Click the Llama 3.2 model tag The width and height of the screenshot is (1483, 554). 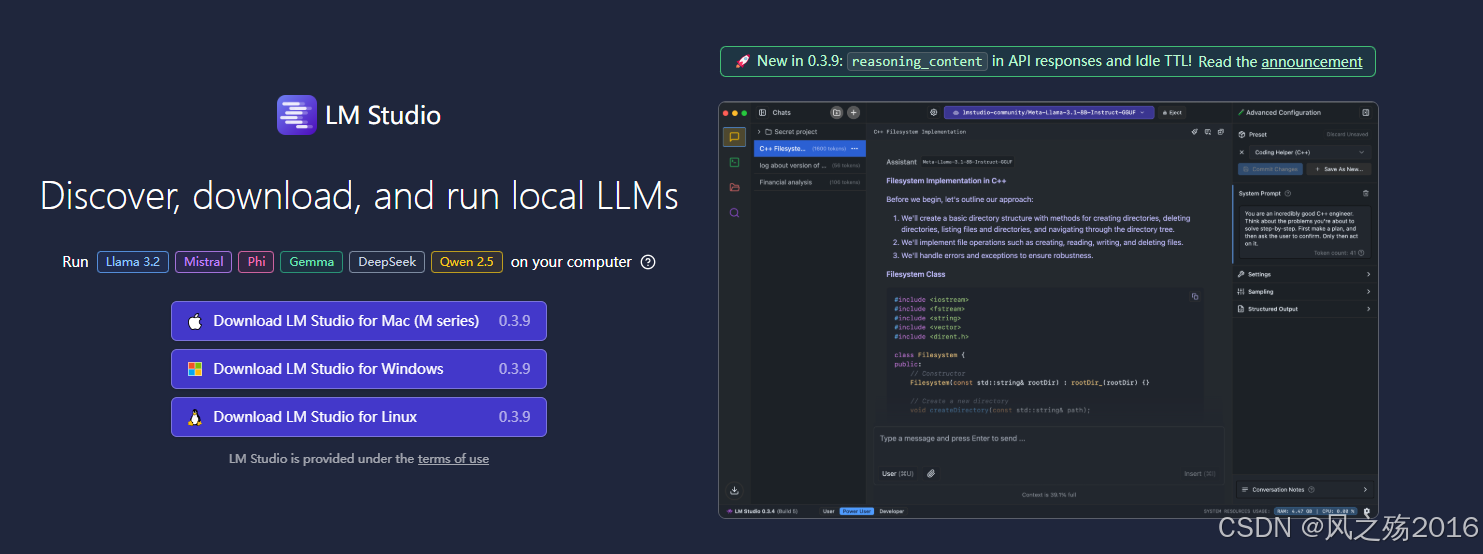[x=133, y=262]
